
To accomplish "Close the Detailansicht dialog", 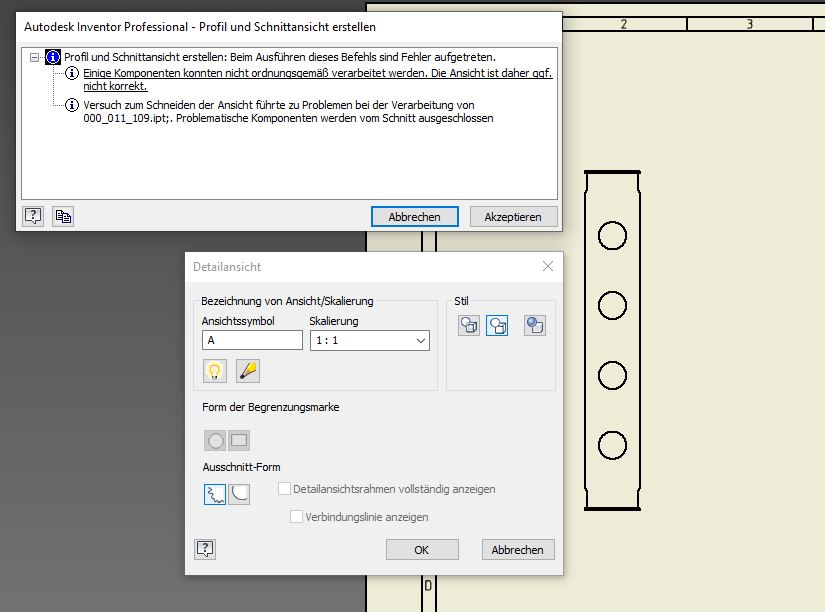I will (x=548, y=266).
